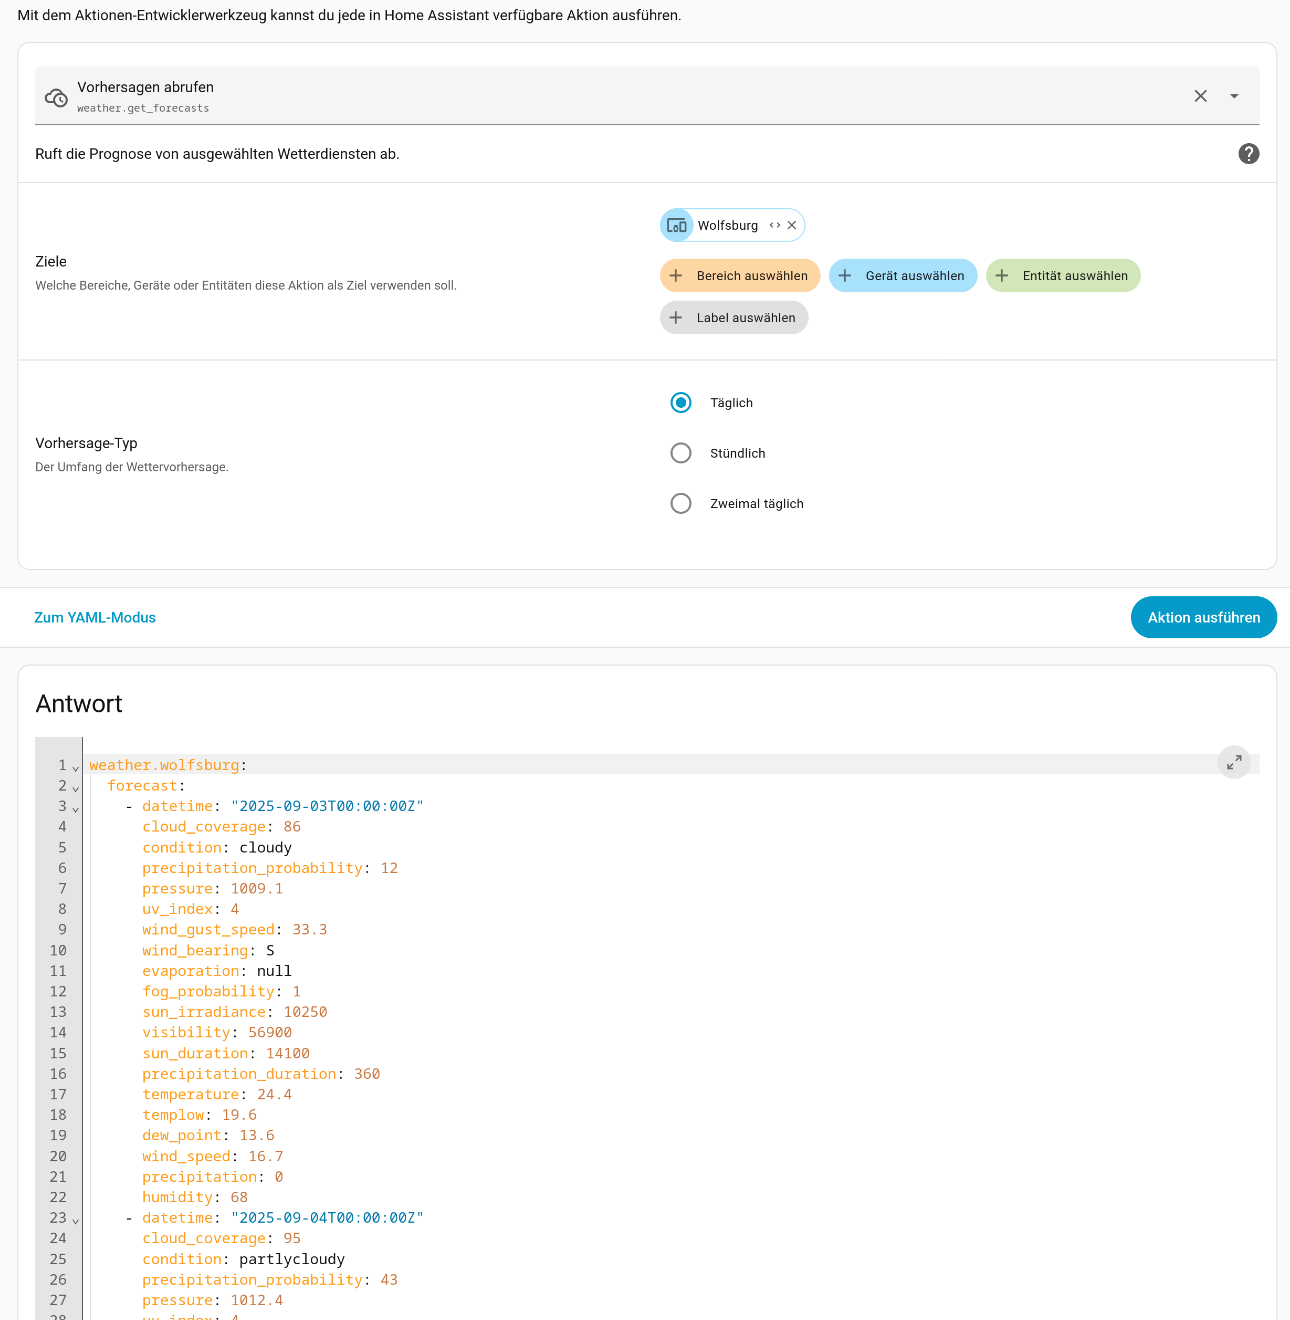Run the action with Aktion ausführen

[x=1203, y=618]
